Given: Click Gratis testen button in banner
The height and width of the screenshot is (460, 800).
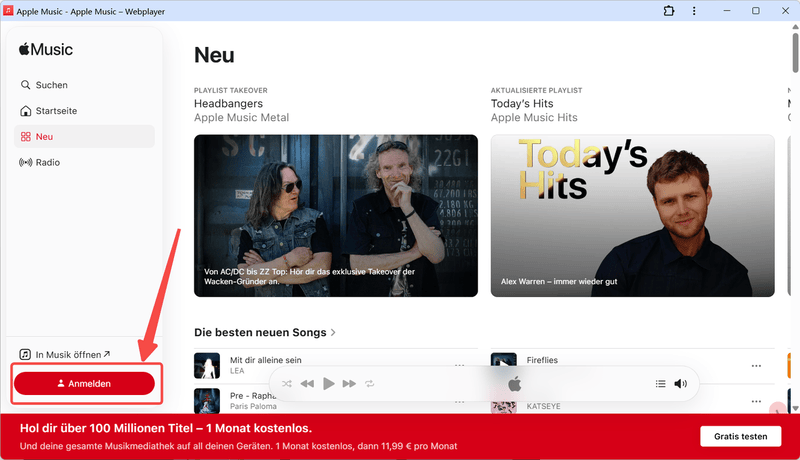Looking at the screenshot, I should click(740, 437).
